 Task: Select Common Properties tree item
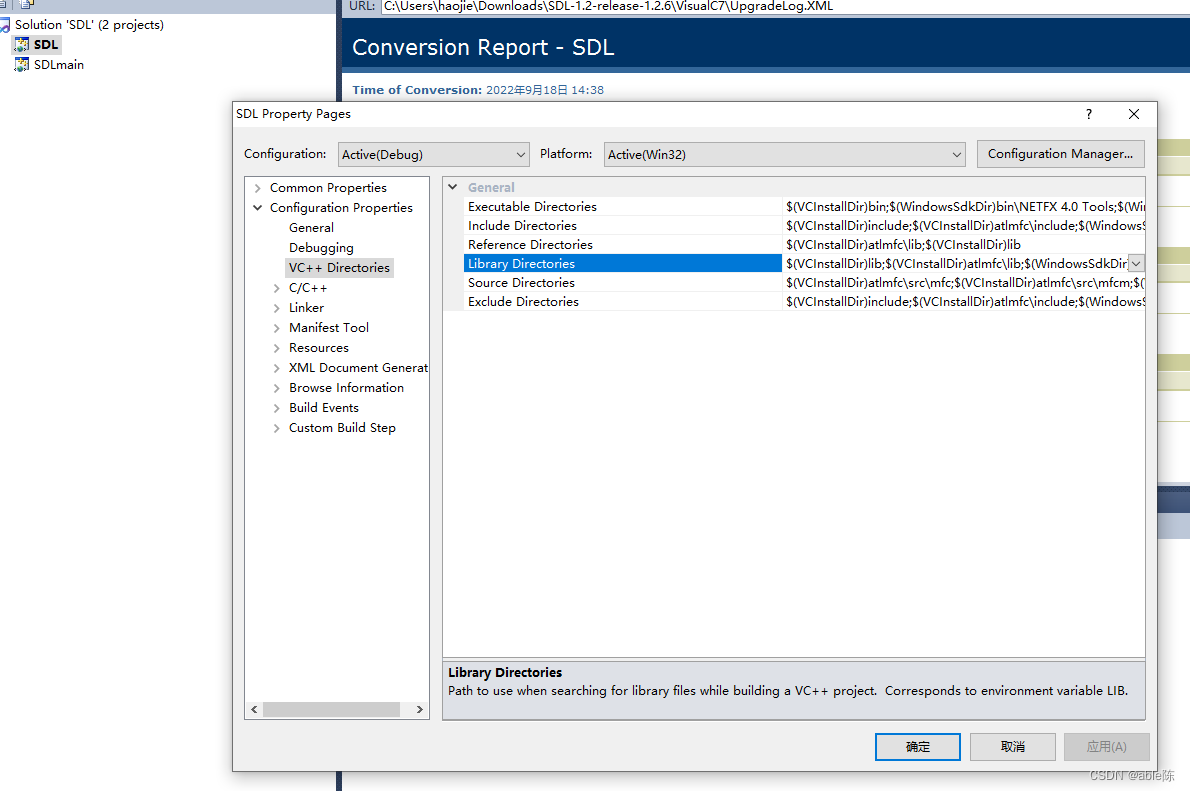(328, 188)
